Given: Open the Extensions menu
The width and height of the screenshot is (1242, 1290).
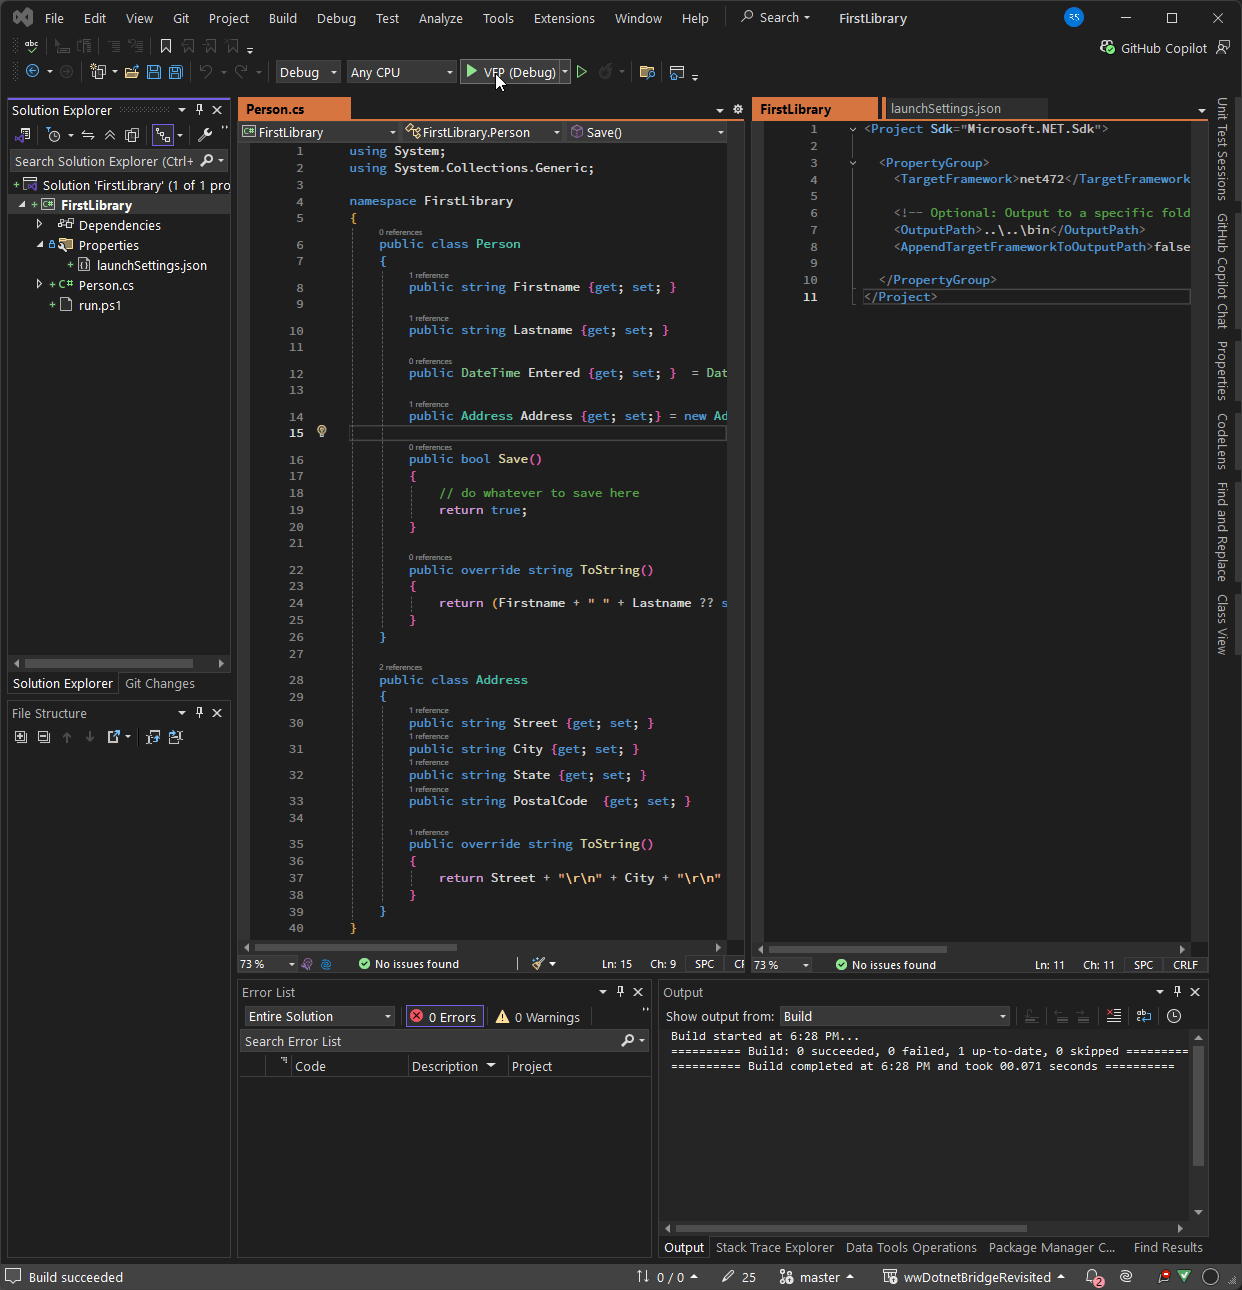Looking at the screenshot, I should 564,18.
